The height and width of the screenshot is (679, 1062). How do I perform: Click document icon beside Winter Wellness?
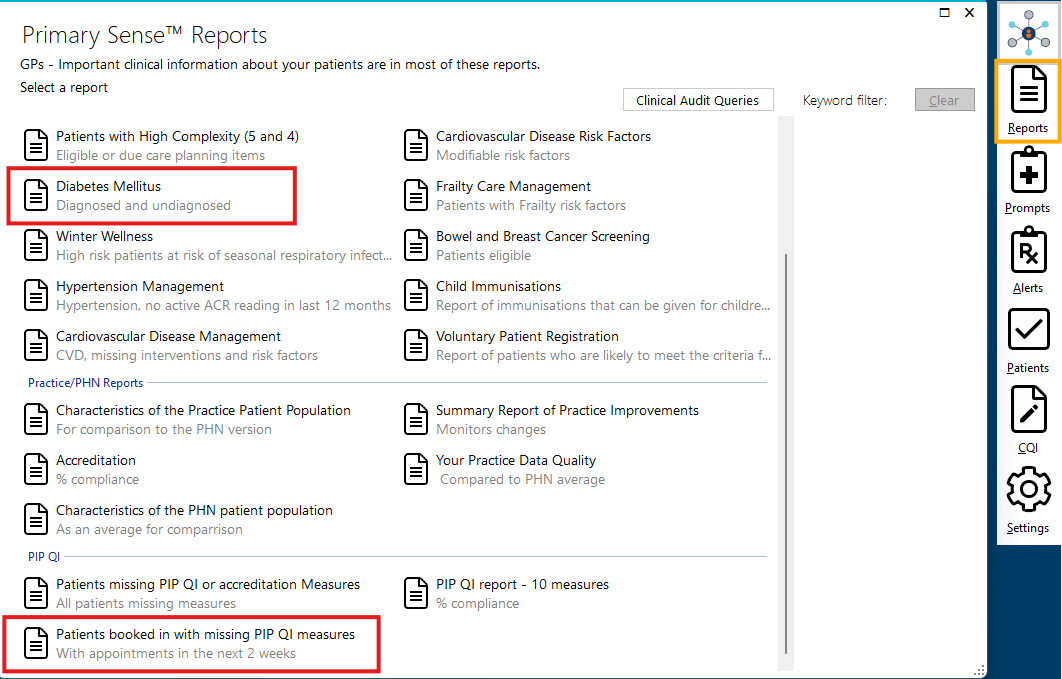(x=36, y=246)
